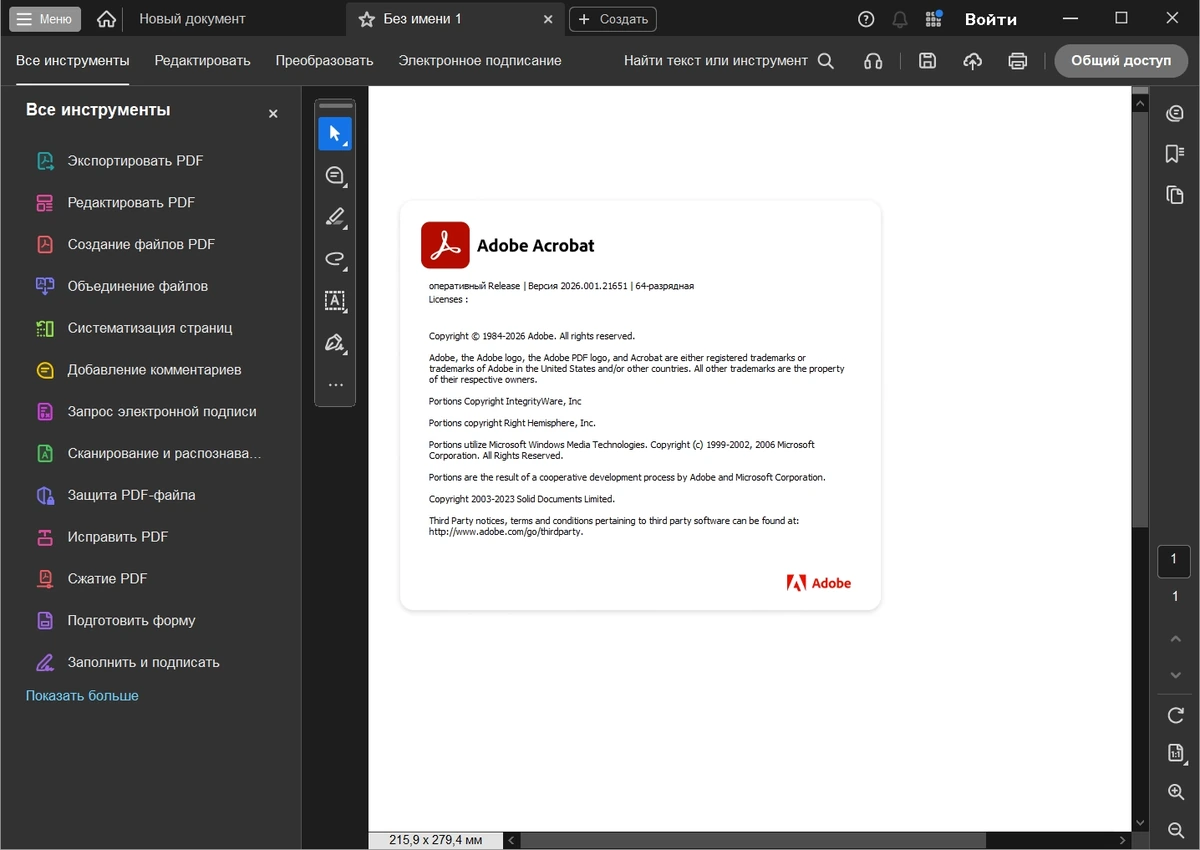Close the Без имени 1 tab

point(547,19)
